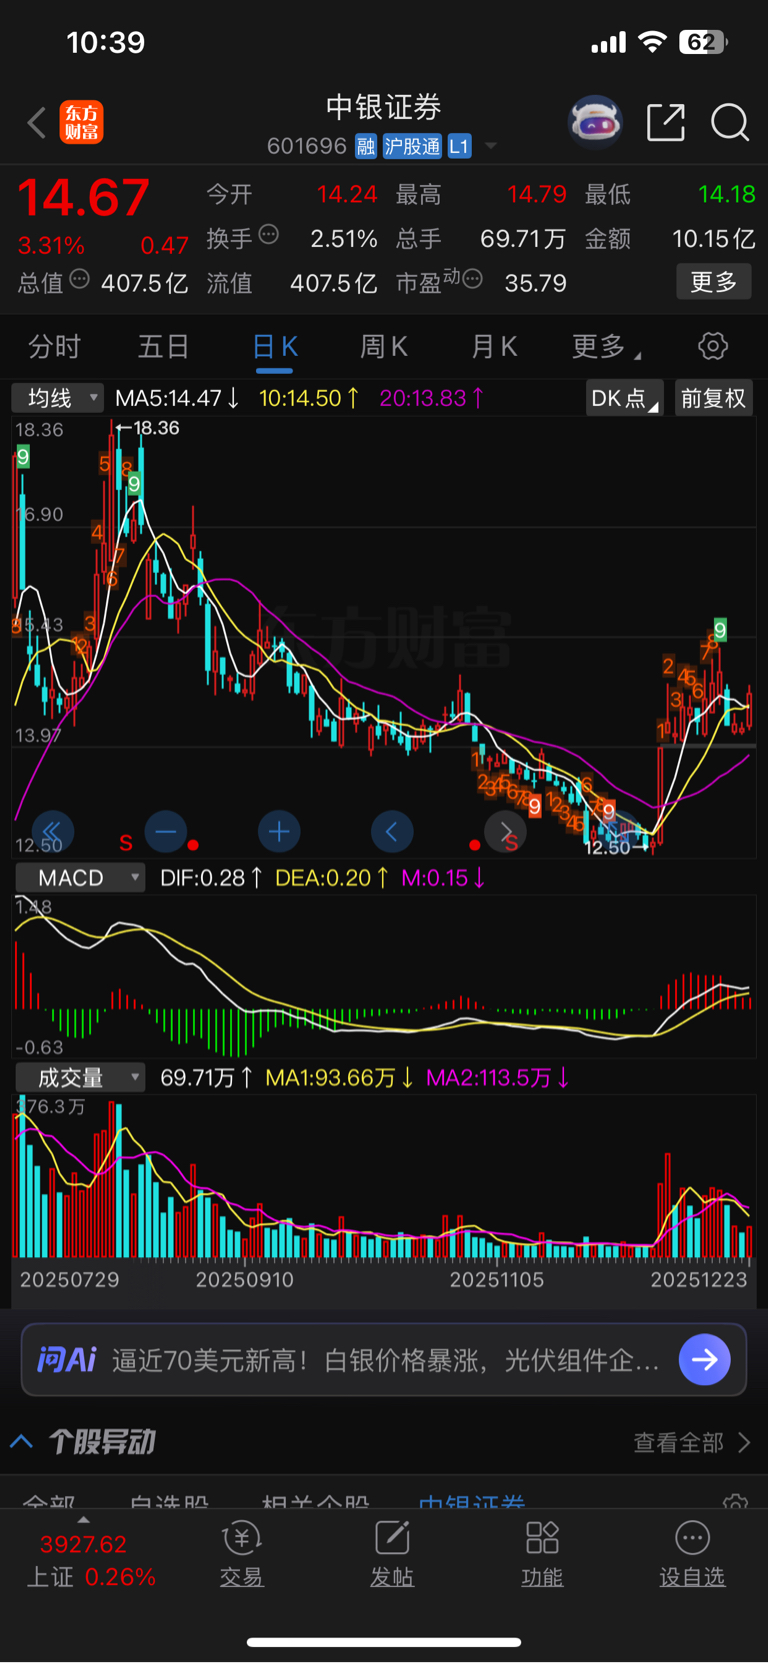The image size is (768, 1663).
Task: Open the 东方财富 logo icon
Action: [82, 123]
